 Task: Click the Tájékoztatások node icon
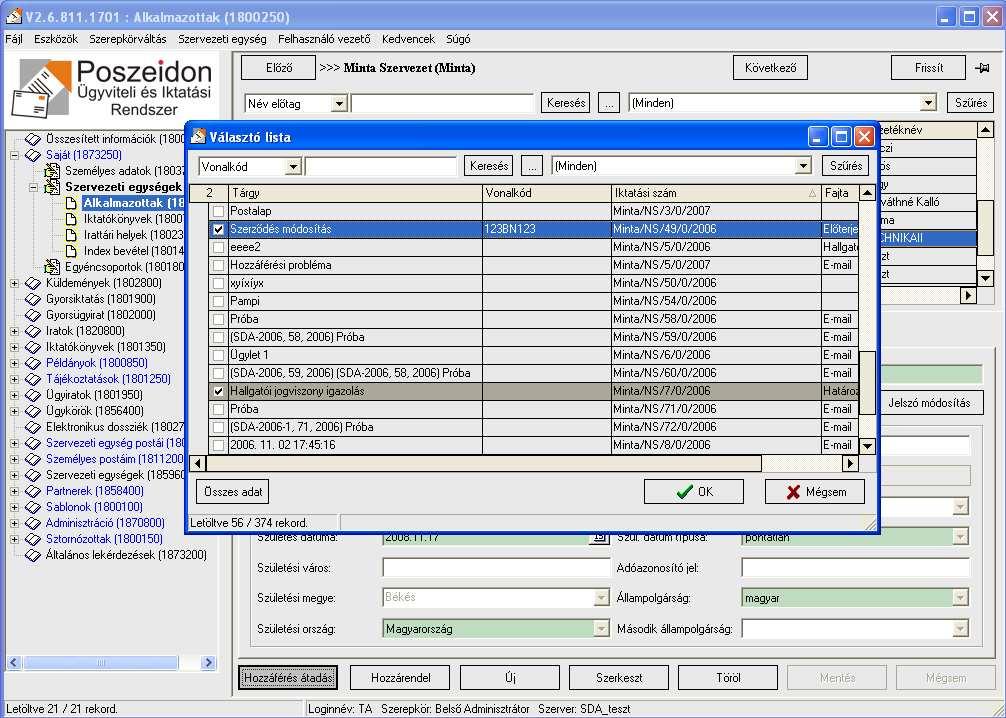point(33,379)
